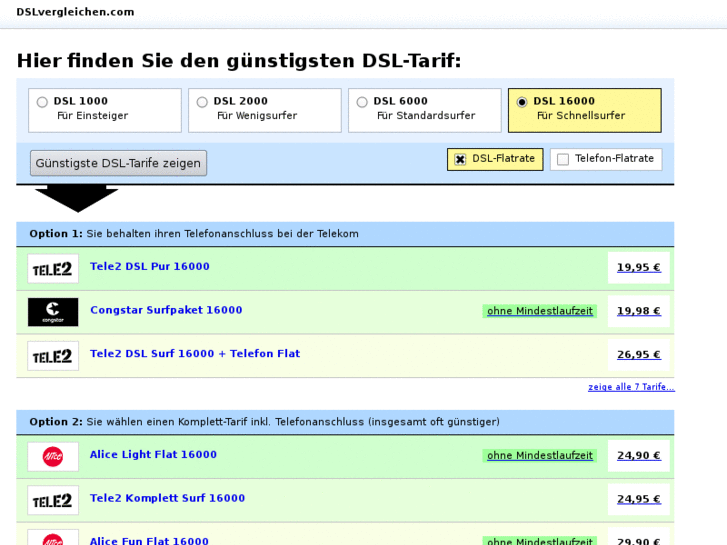Click the Congstar logo icon
The height and width of the screenshot is (545, 727).
(53, 312)
